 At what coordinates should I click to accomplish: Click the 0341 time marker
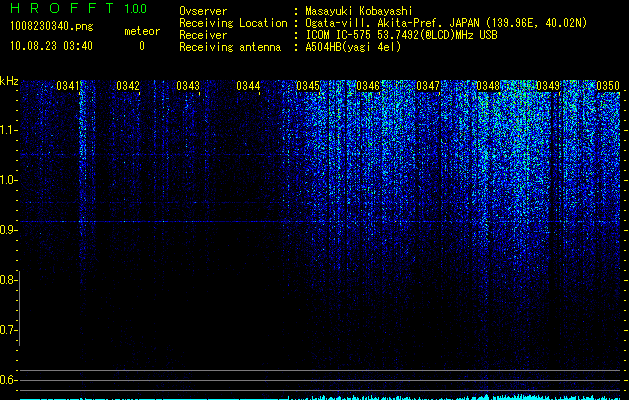click(68, 86)
